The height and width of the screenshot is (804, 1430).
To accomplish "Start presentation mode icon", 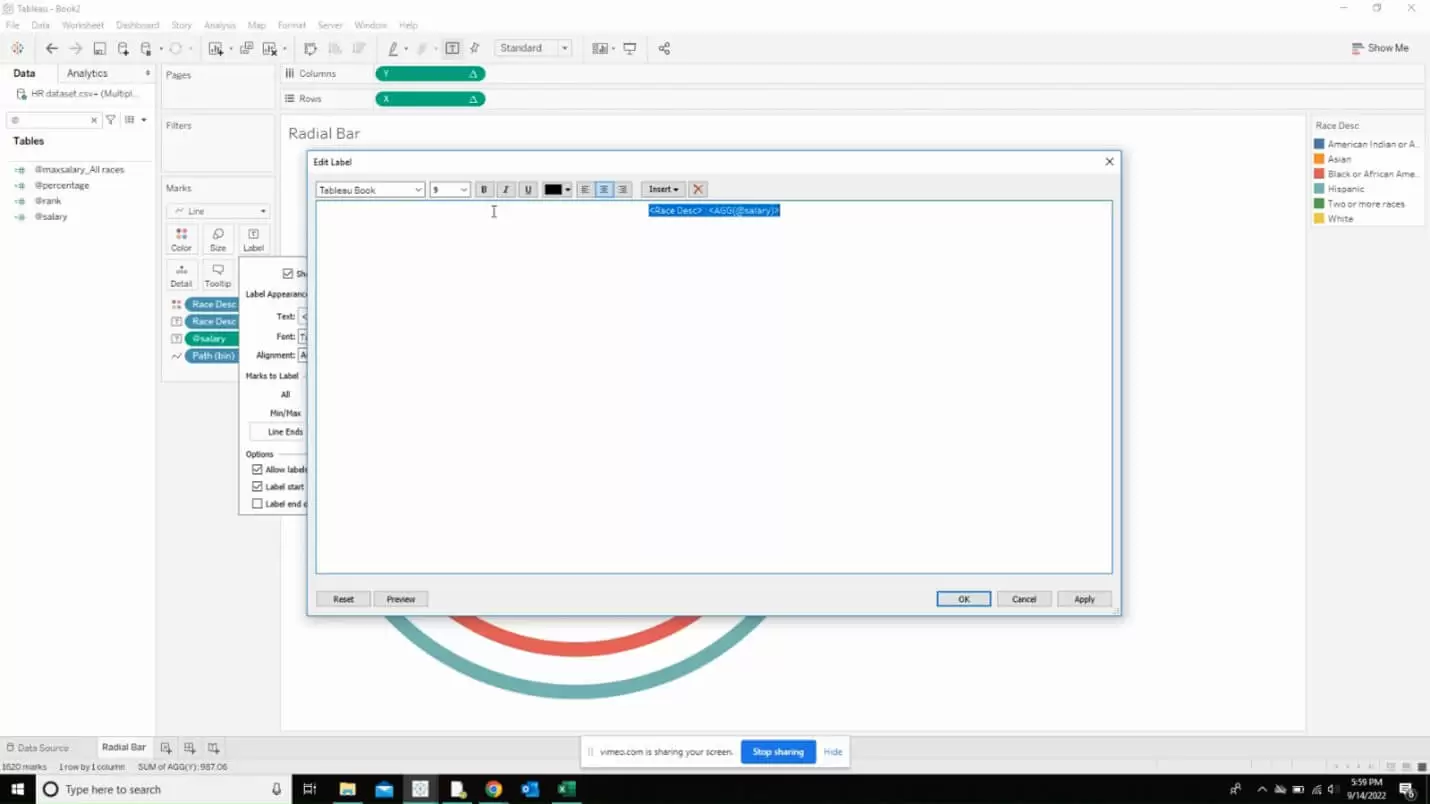I will click(x=630, y=48).
